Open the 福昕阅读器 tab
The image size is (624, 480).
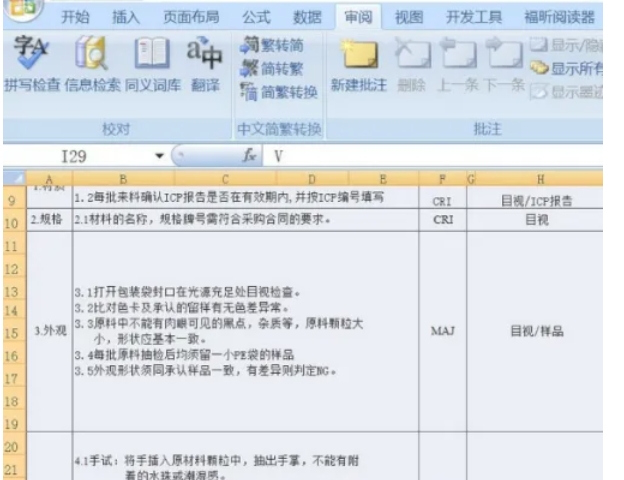[x=559, y=17]
